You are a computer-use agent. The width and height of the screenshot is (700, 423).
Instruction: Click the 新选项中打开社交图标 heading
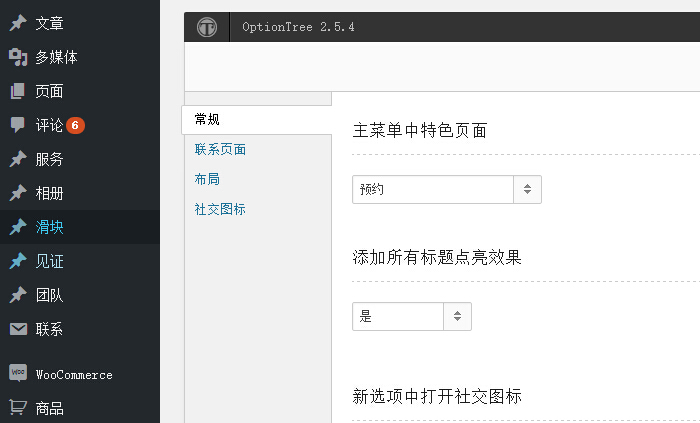437,396
